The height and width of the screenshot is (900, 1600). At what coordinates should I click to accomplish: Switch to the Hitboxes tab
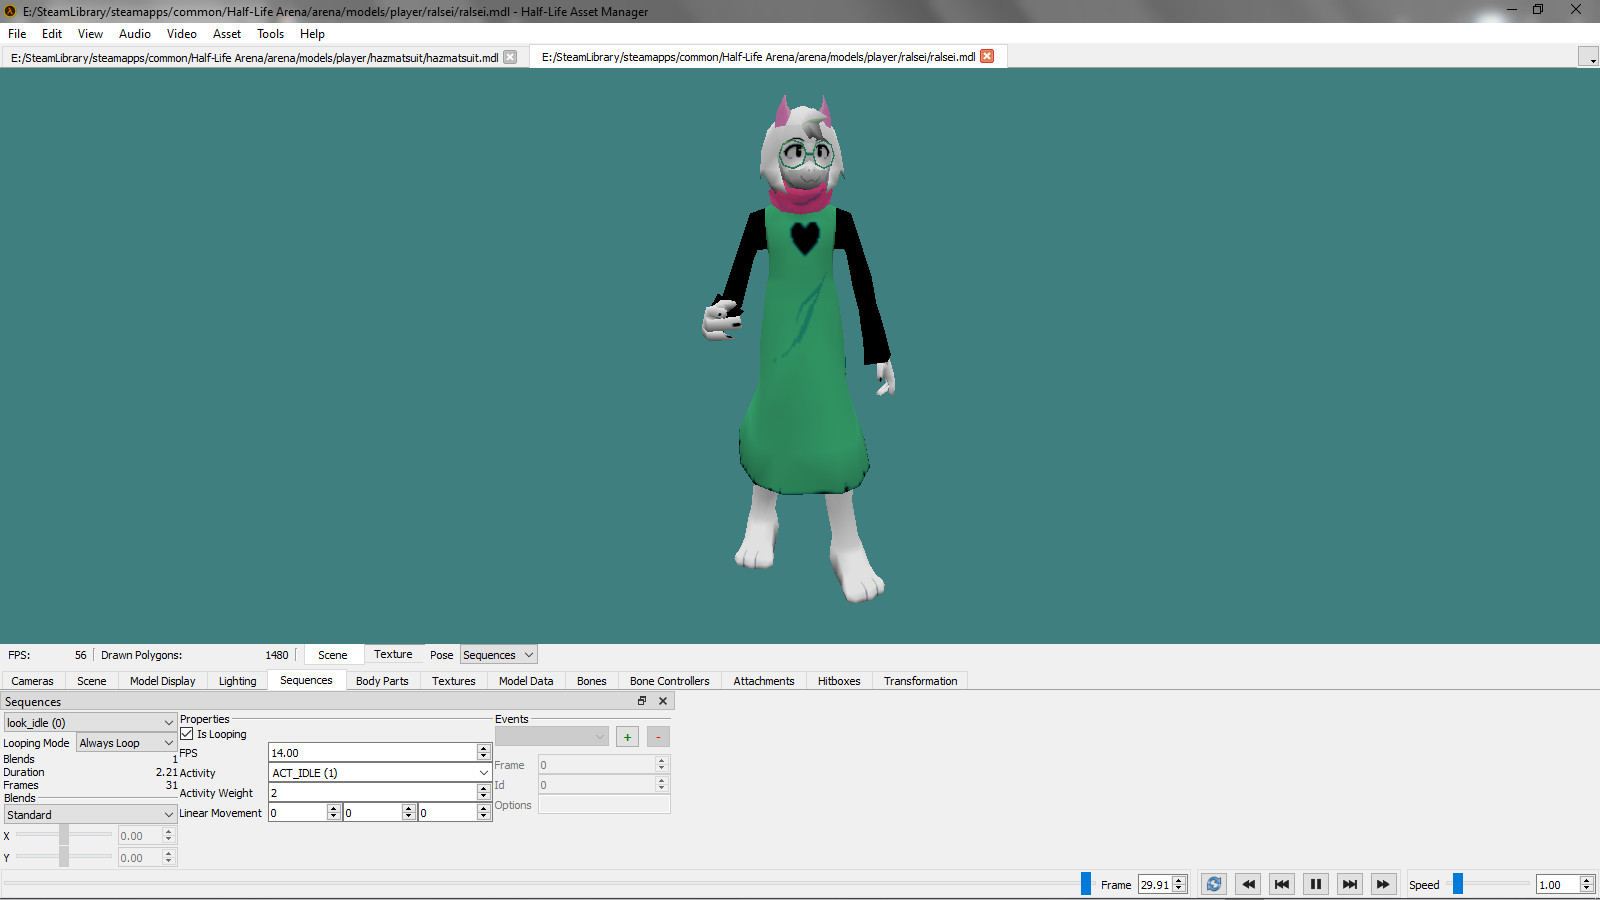[839, 681]
